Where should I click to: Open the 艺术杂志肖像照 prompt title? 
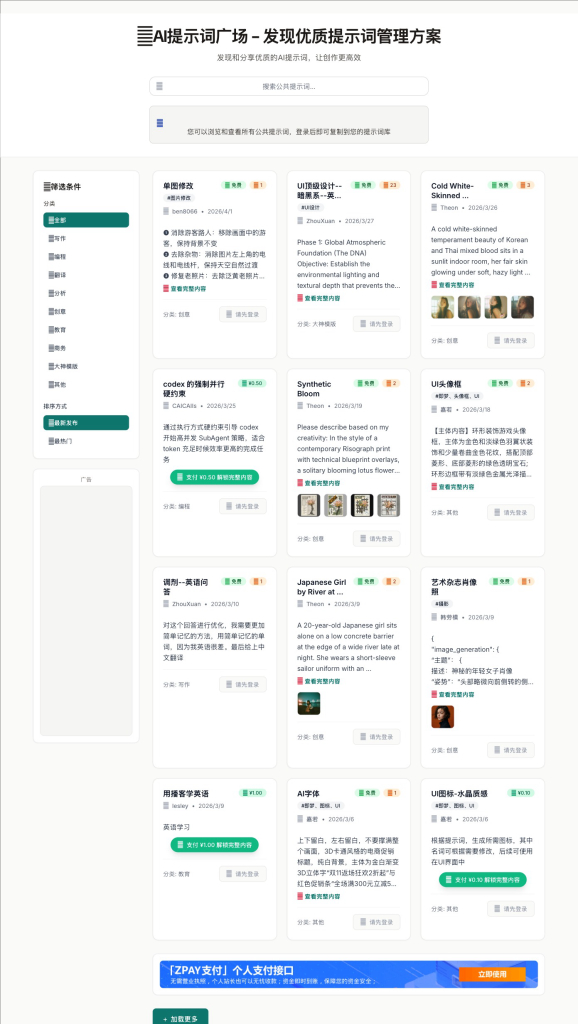tap(454, 586)
